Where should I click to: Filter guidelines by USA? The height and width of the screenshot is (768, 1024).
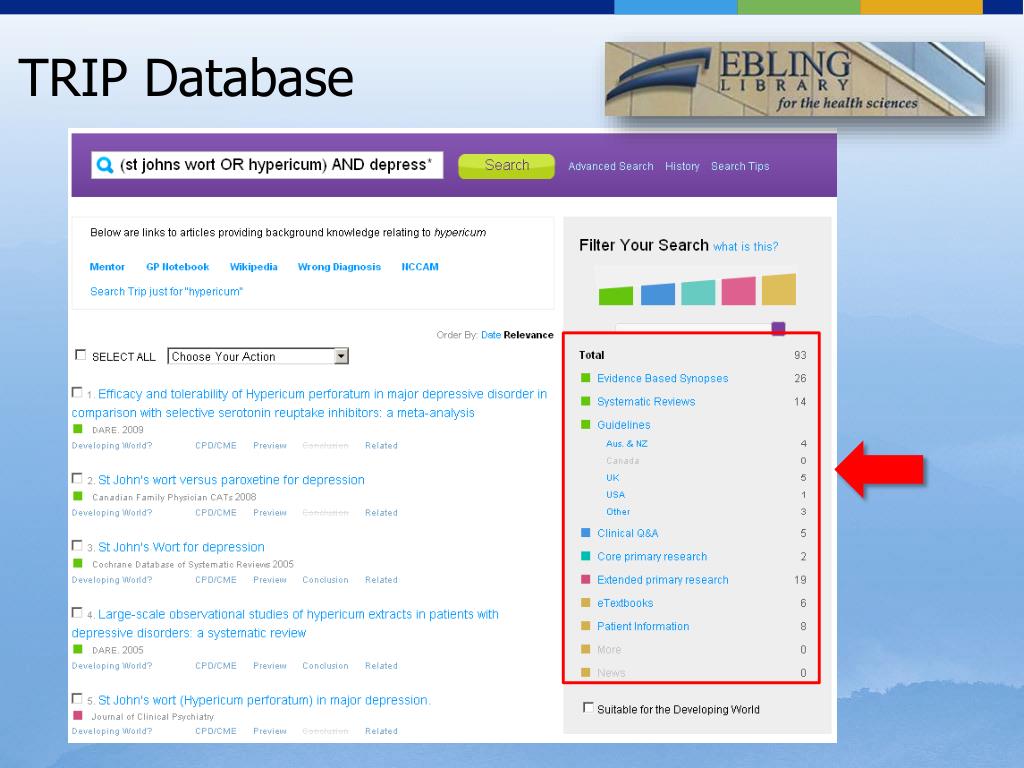point(615,494)
